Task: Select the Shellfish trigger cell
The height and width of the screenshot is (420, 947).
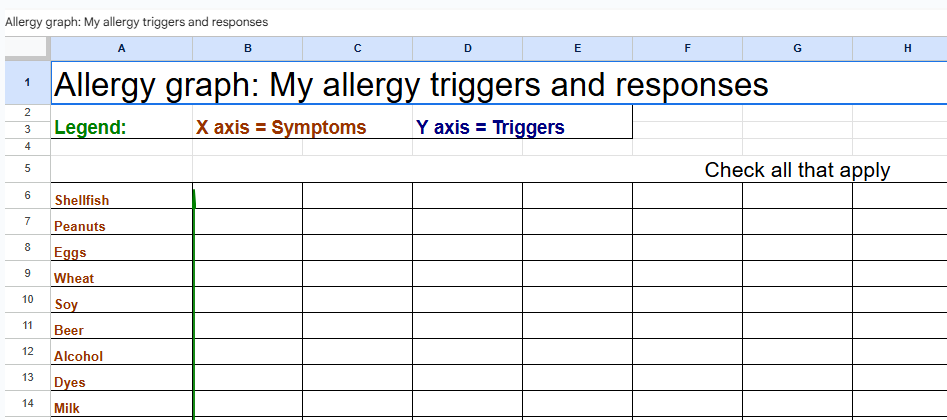Action: coord(82,200)
